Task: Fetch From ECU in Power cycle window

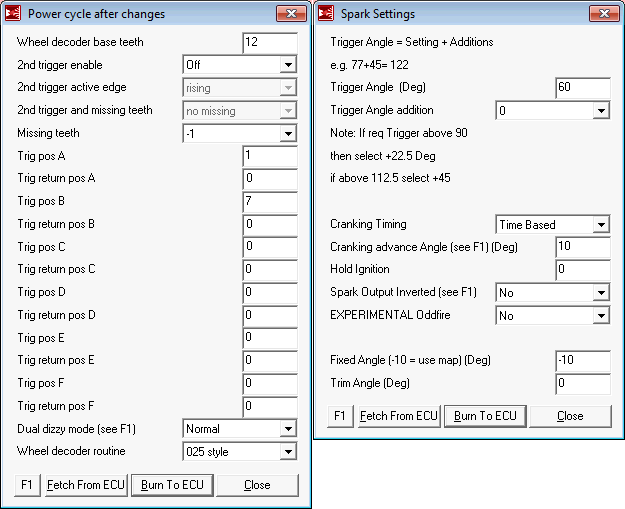Action: pyautogui.click(x=86, y=485)
